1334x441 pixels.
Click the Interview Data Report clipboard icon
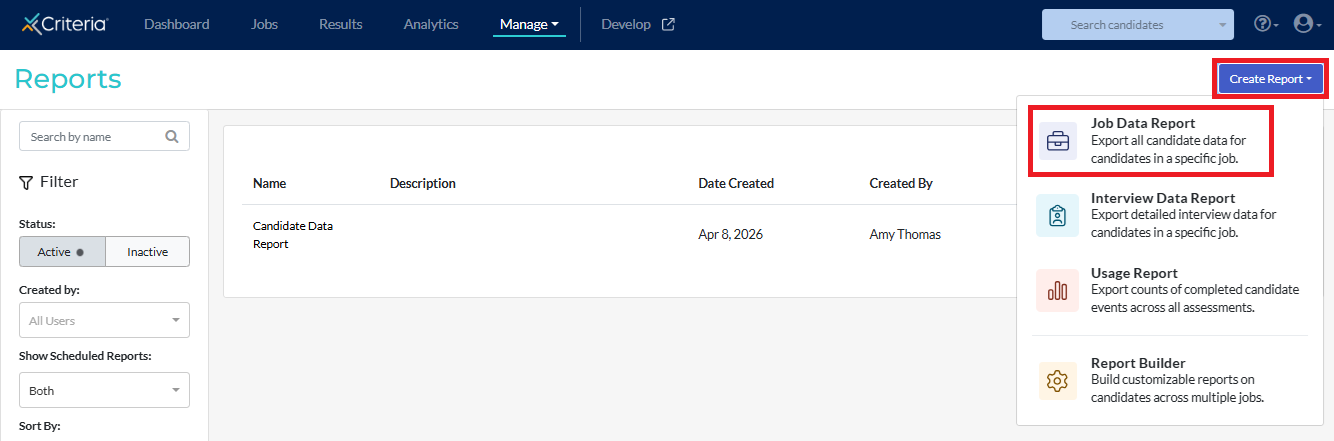pos(1057,216)
